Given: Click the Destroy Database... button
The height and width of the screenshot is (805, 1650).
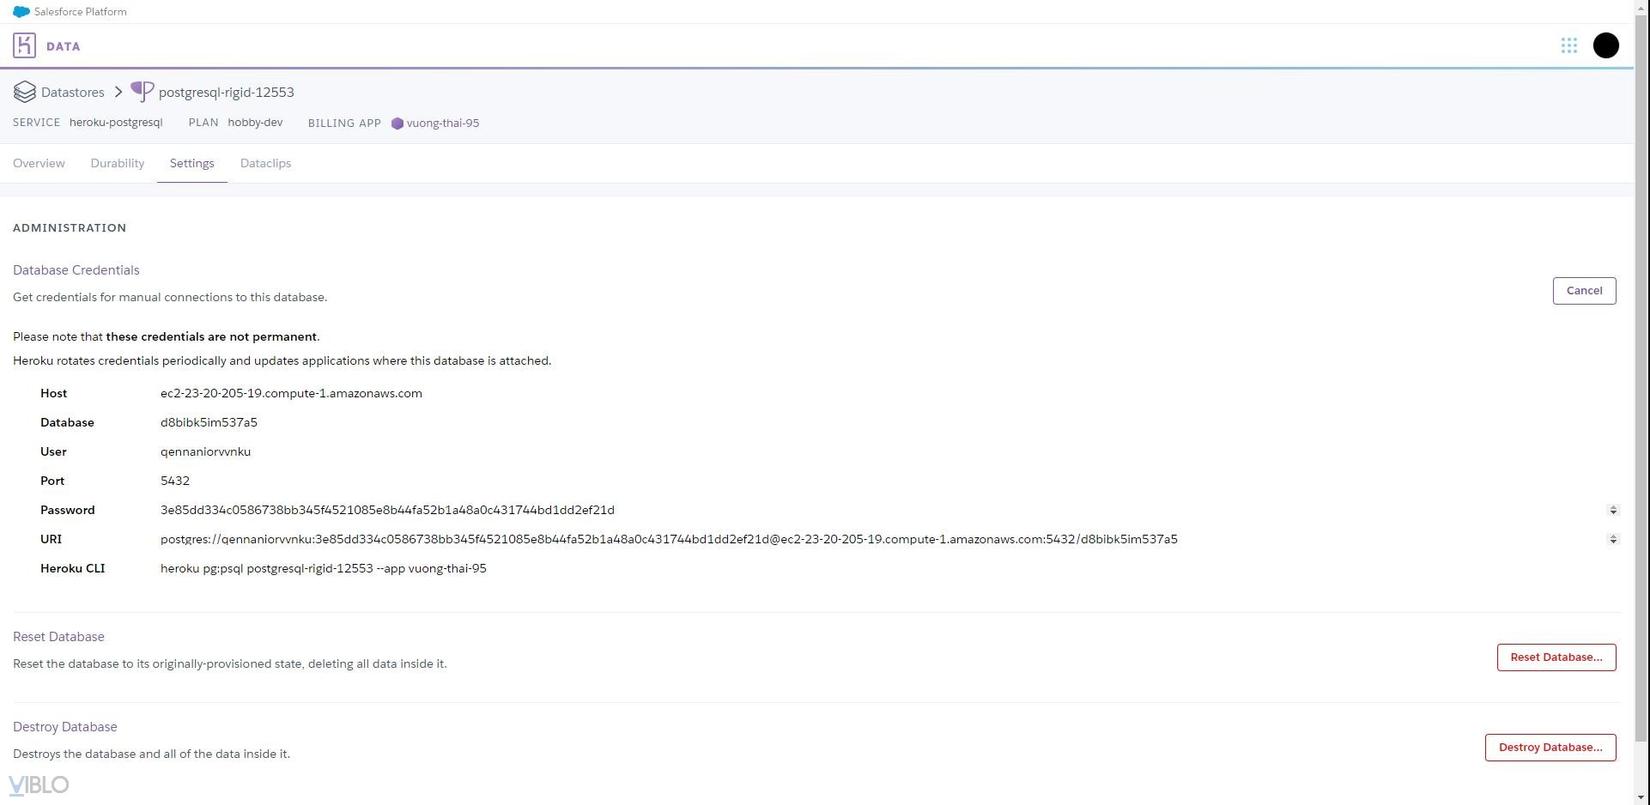Looking at the screenshot, I should click(x=1550, y=747).
